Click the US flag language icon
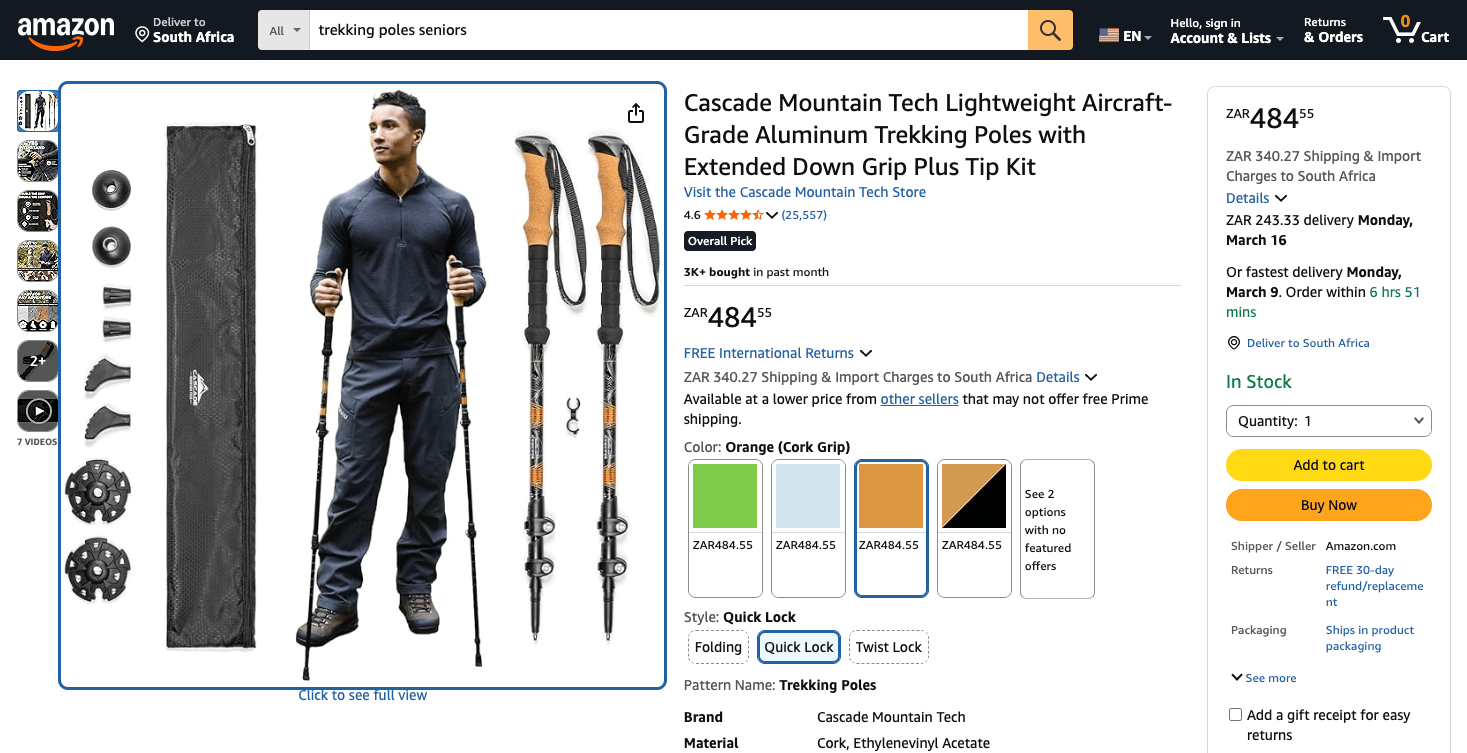1467x753 pixels. tap(1108, 36)
